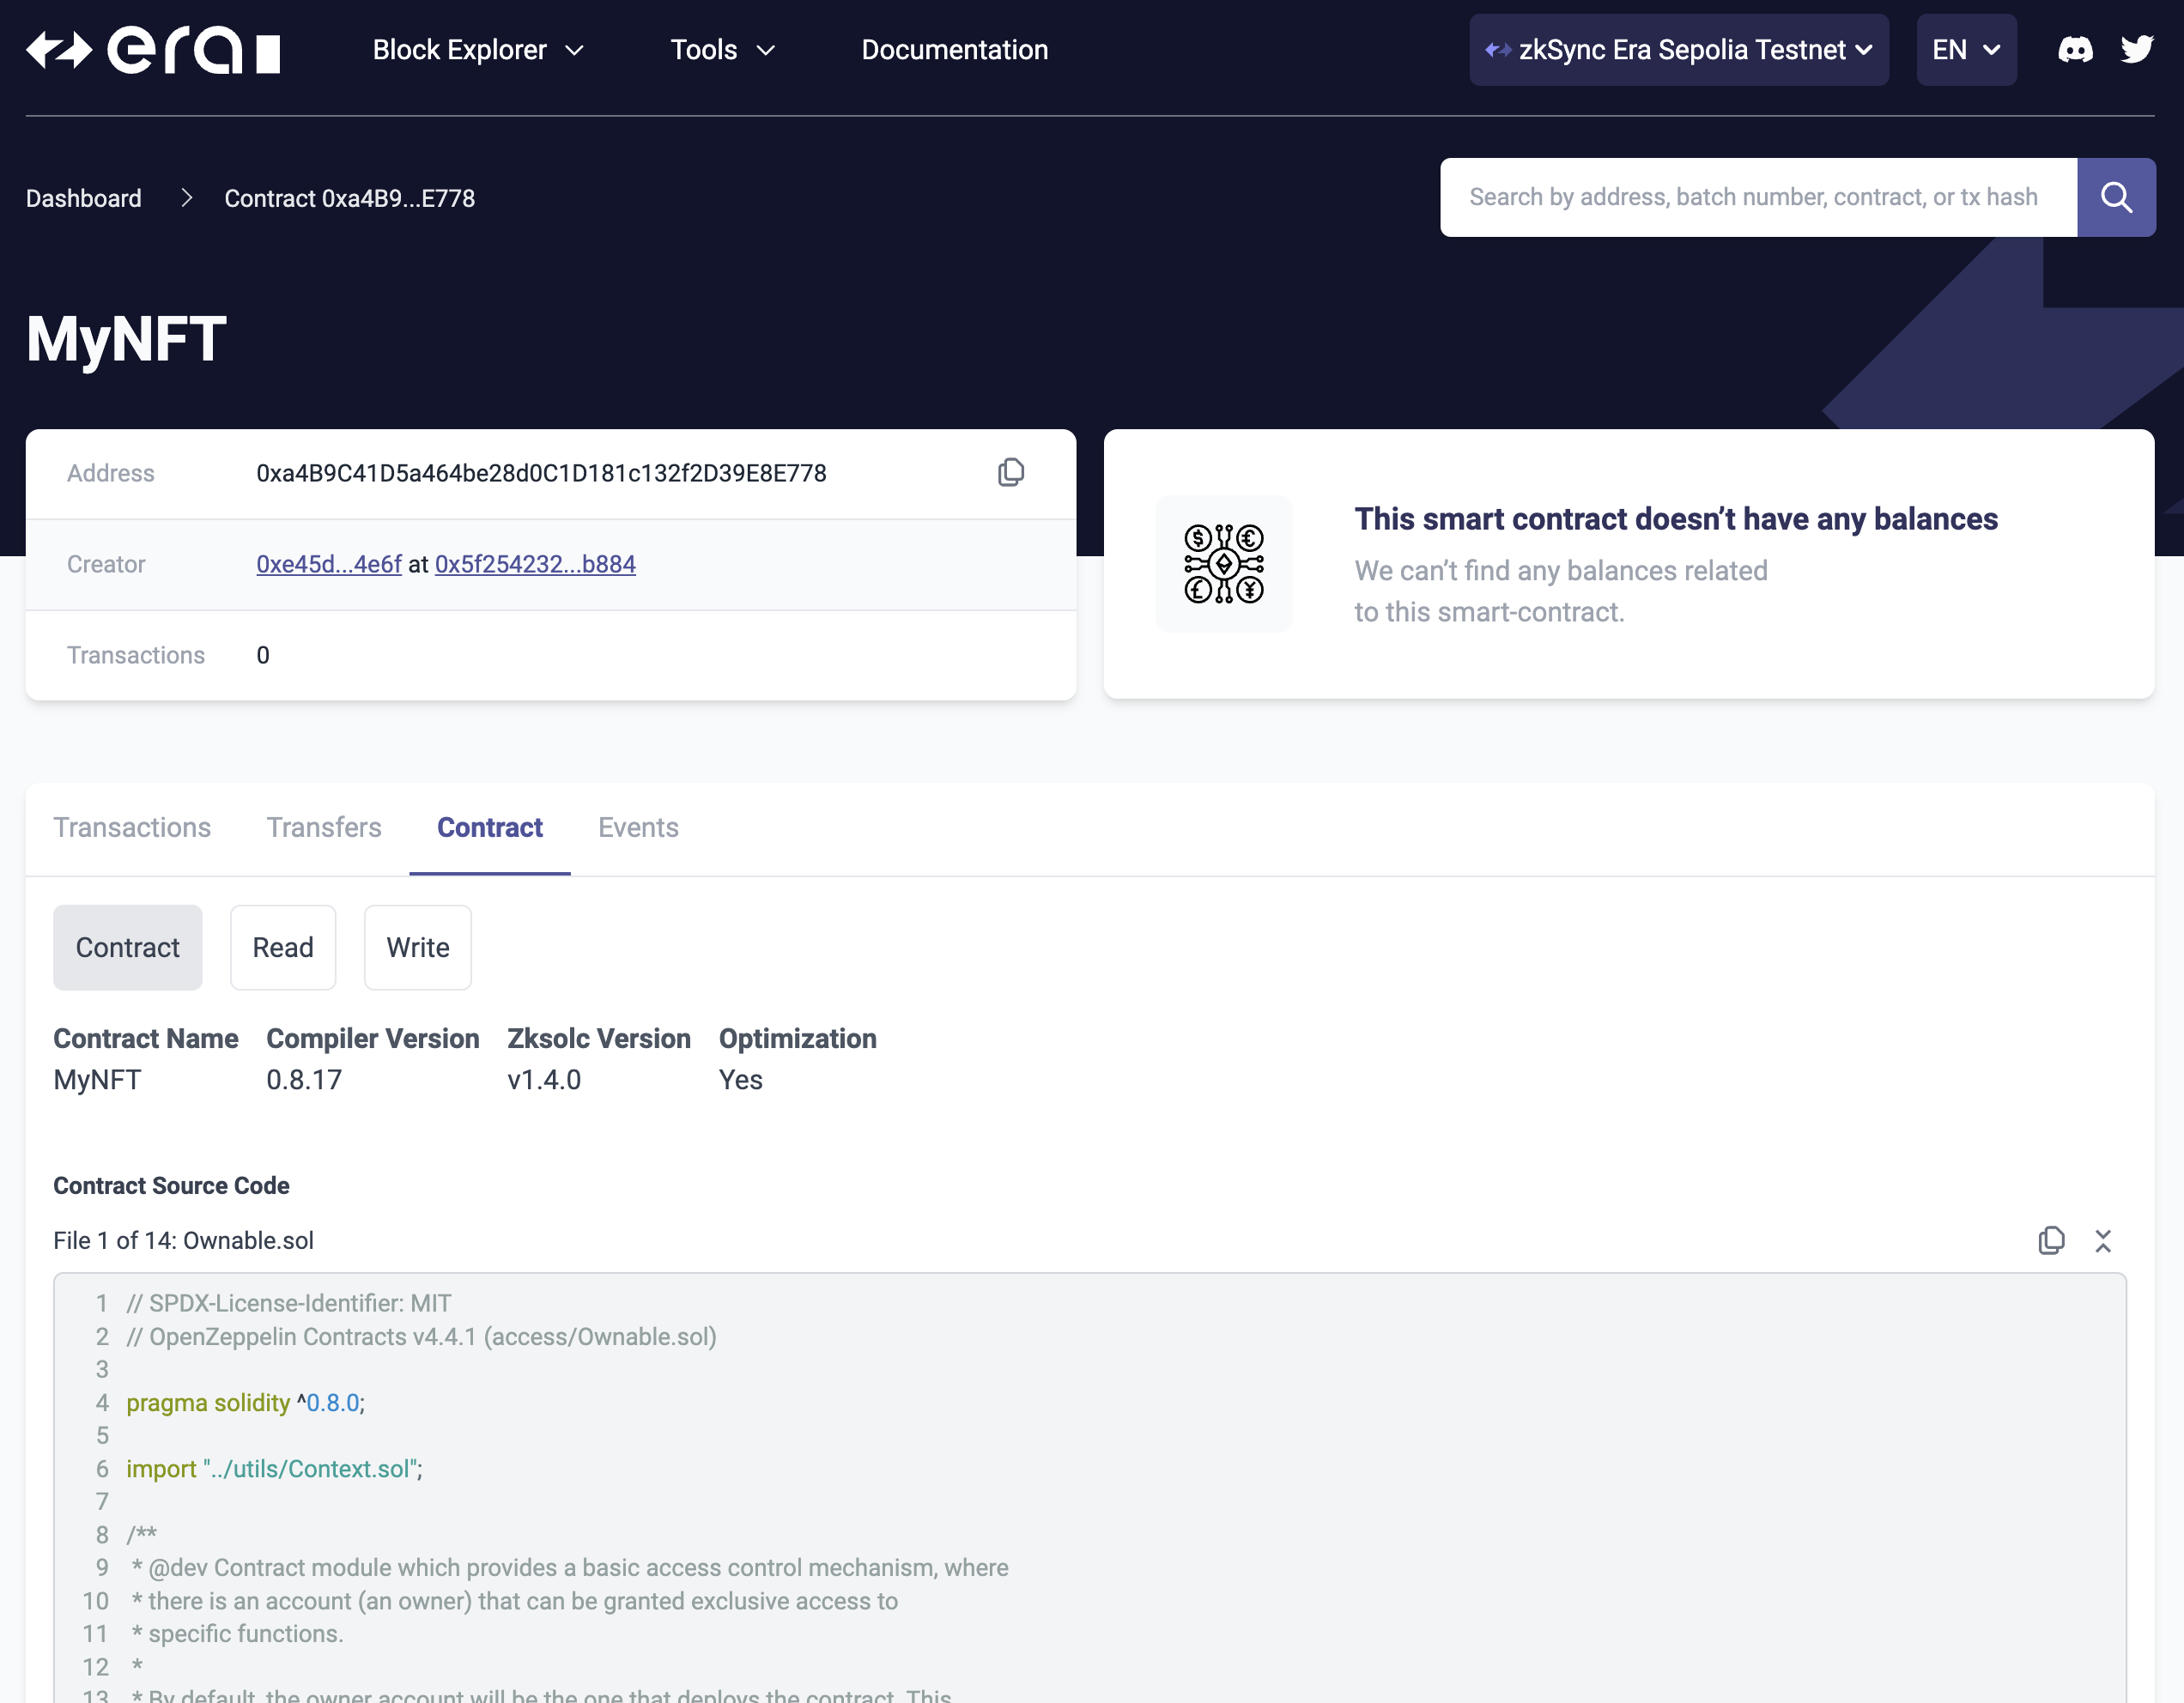Click compiler version value 0.8.17
The height and width of the screenshot is (1703, 2184).
pyautogui.click(x=304, y=1081)
